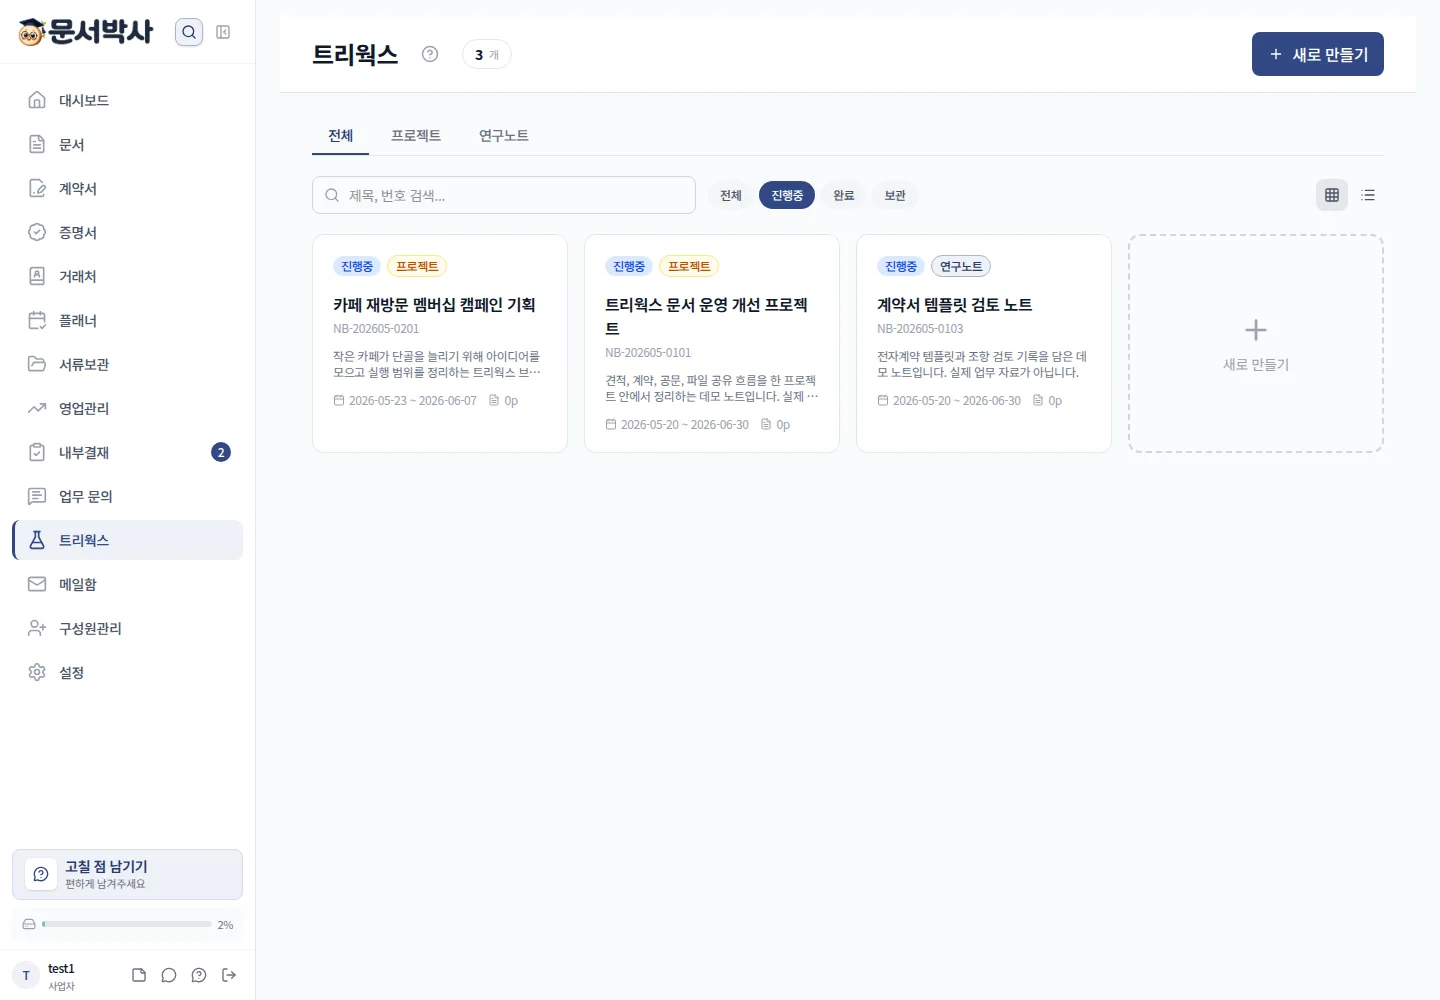Open chat bubble icon in bottom user bar
Image resolution: width=1440 pixels, height=1000 pixels.
click(x=169, y=975)
